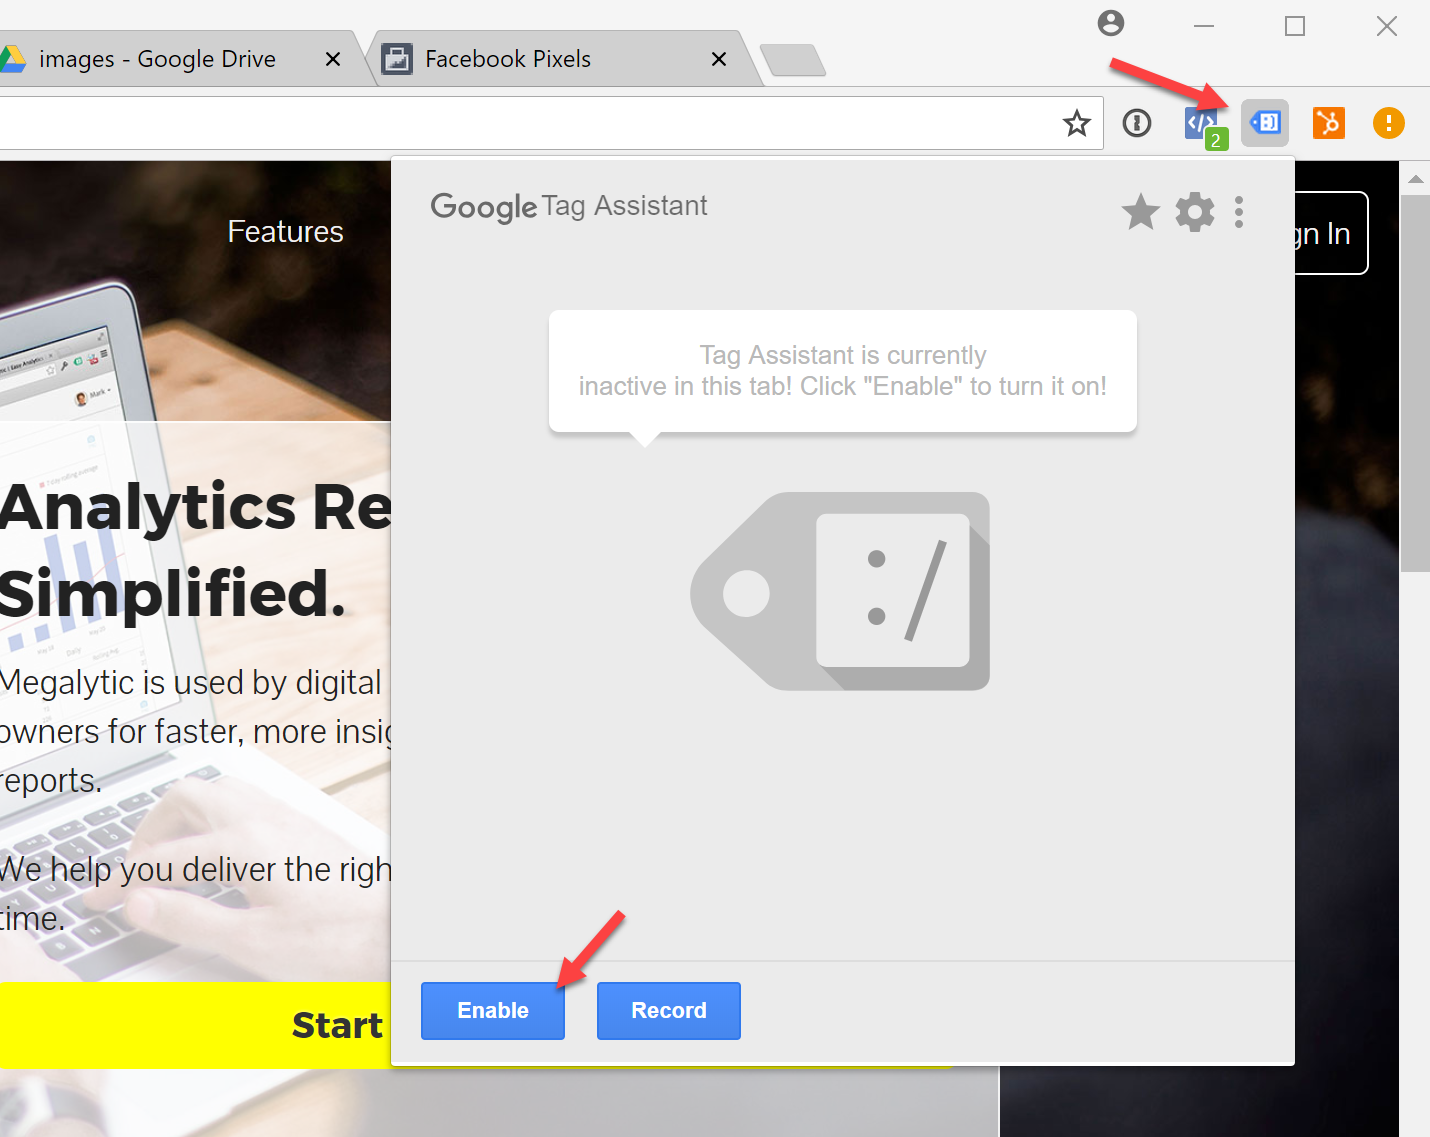Bookmark this page with the star icon
The image size is (1430, 1137).
1076,123
